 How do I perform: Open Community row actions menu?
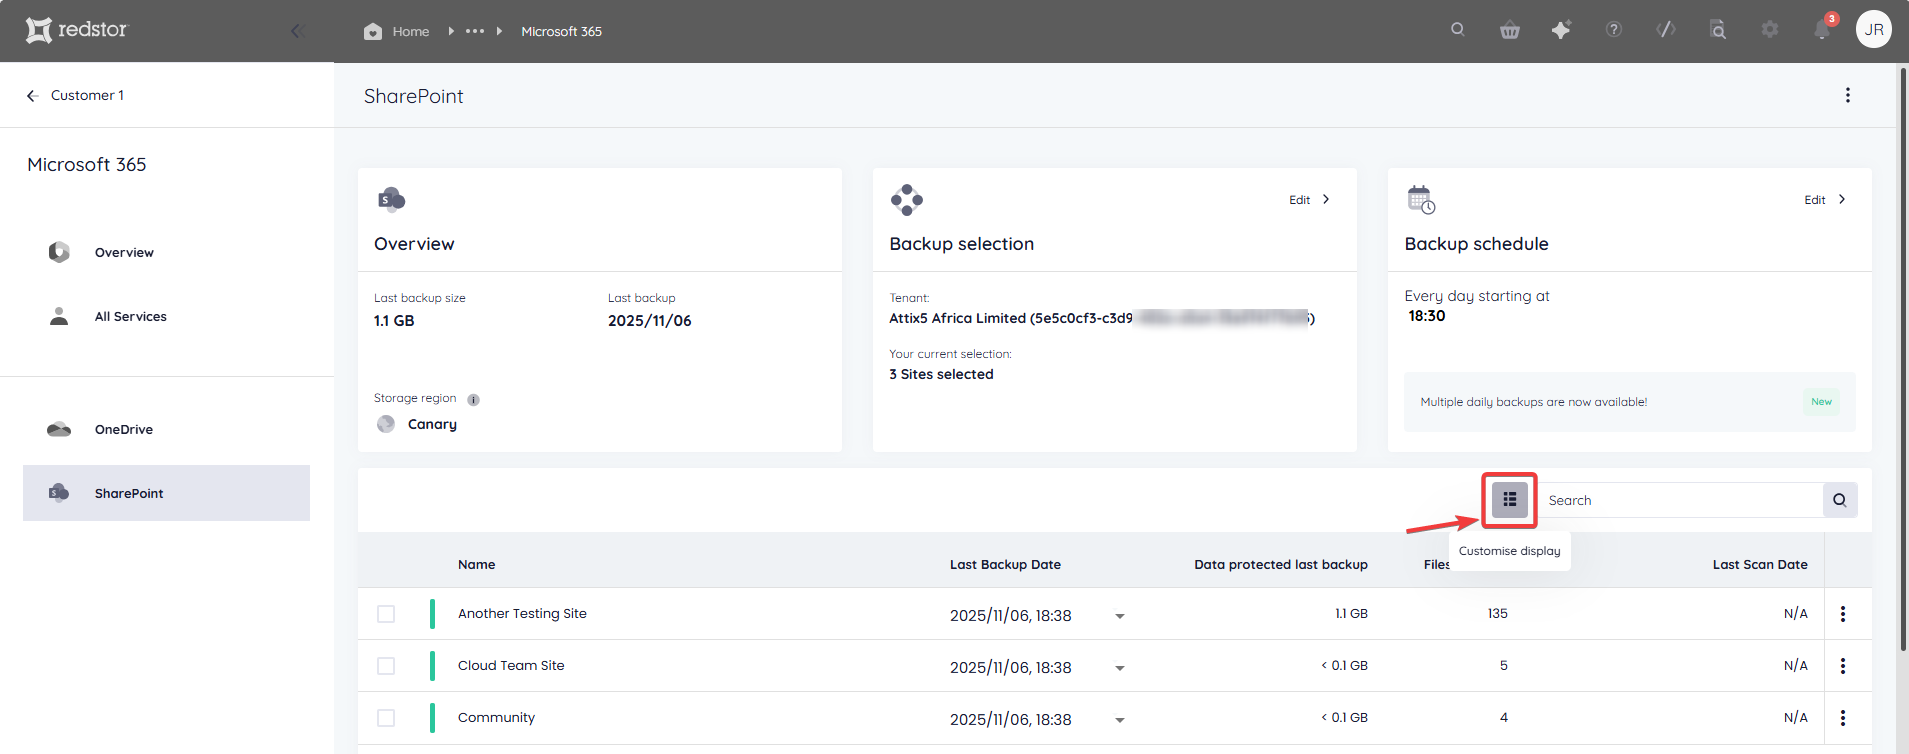tap(1843, 718)
